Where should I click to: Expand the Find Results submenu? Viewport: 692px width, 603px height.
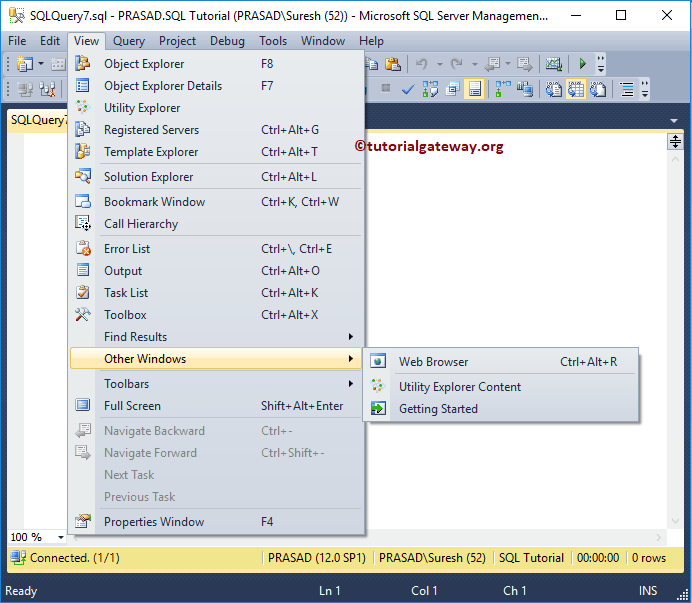(217, 337)
